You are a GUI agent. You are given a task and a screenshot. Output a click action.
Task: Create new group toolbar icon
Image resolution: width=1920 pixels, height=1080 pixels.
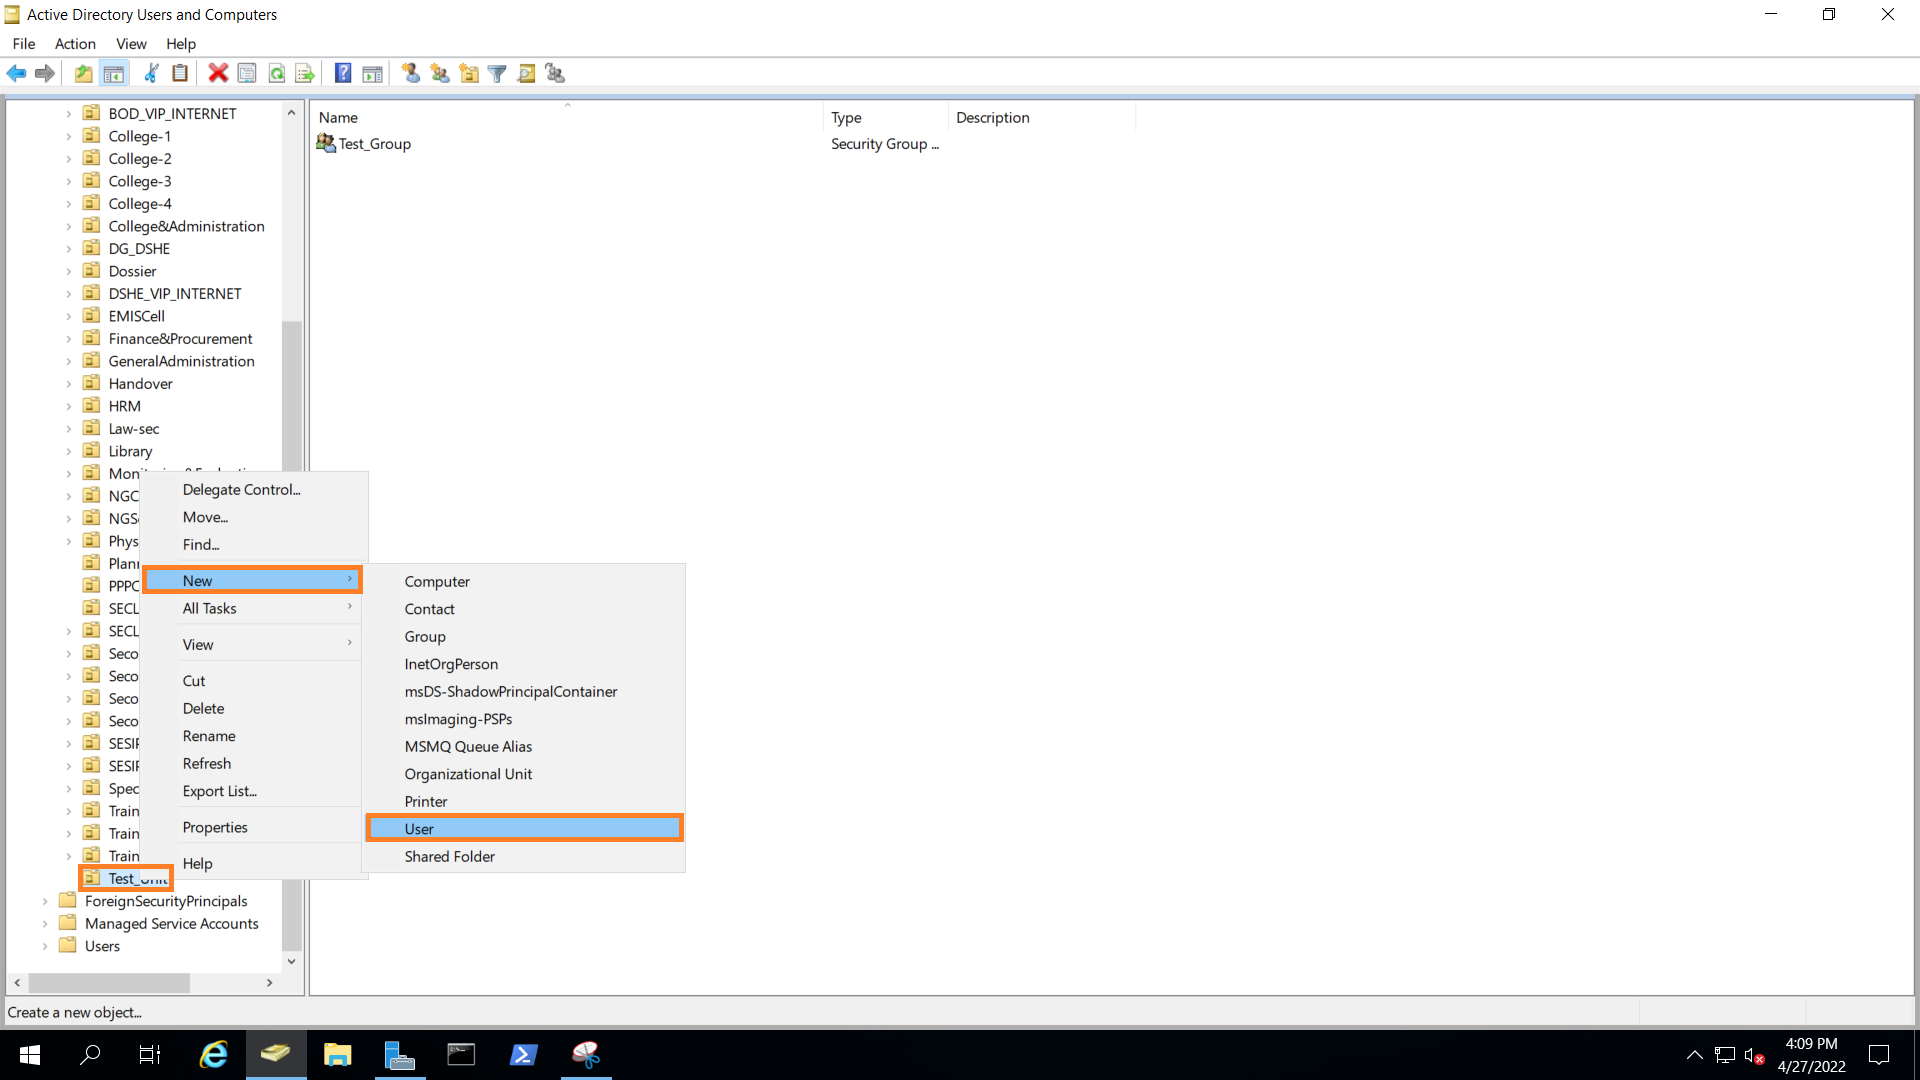pos(439,73)
